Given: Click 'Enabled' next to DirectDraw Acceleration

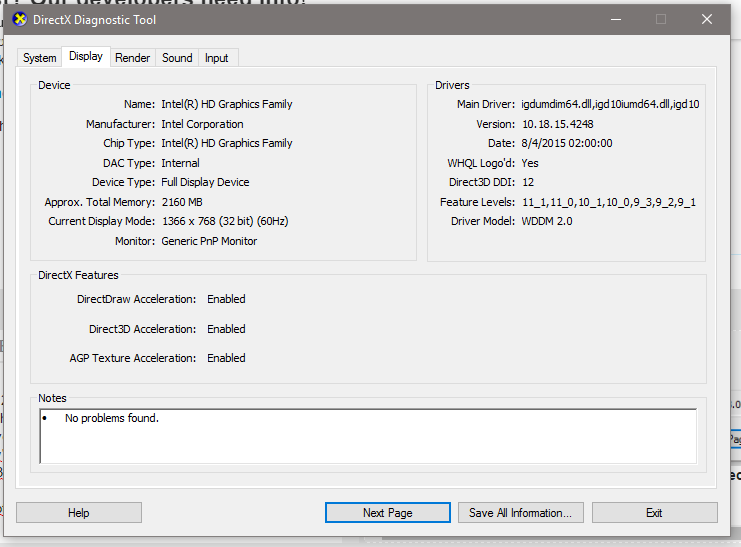Looking at the screenshot, I should 226,299.
